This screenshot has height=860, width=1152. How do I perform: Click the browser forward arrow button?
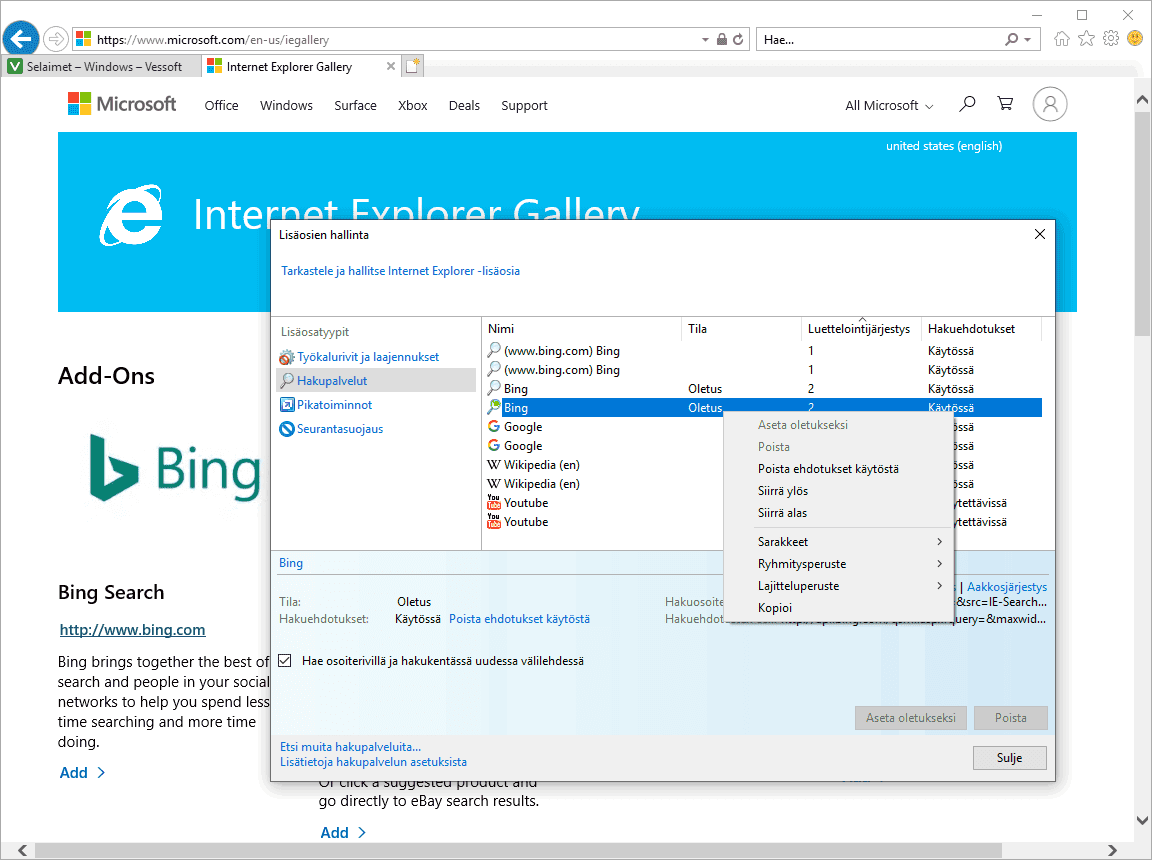coord(55,39)
